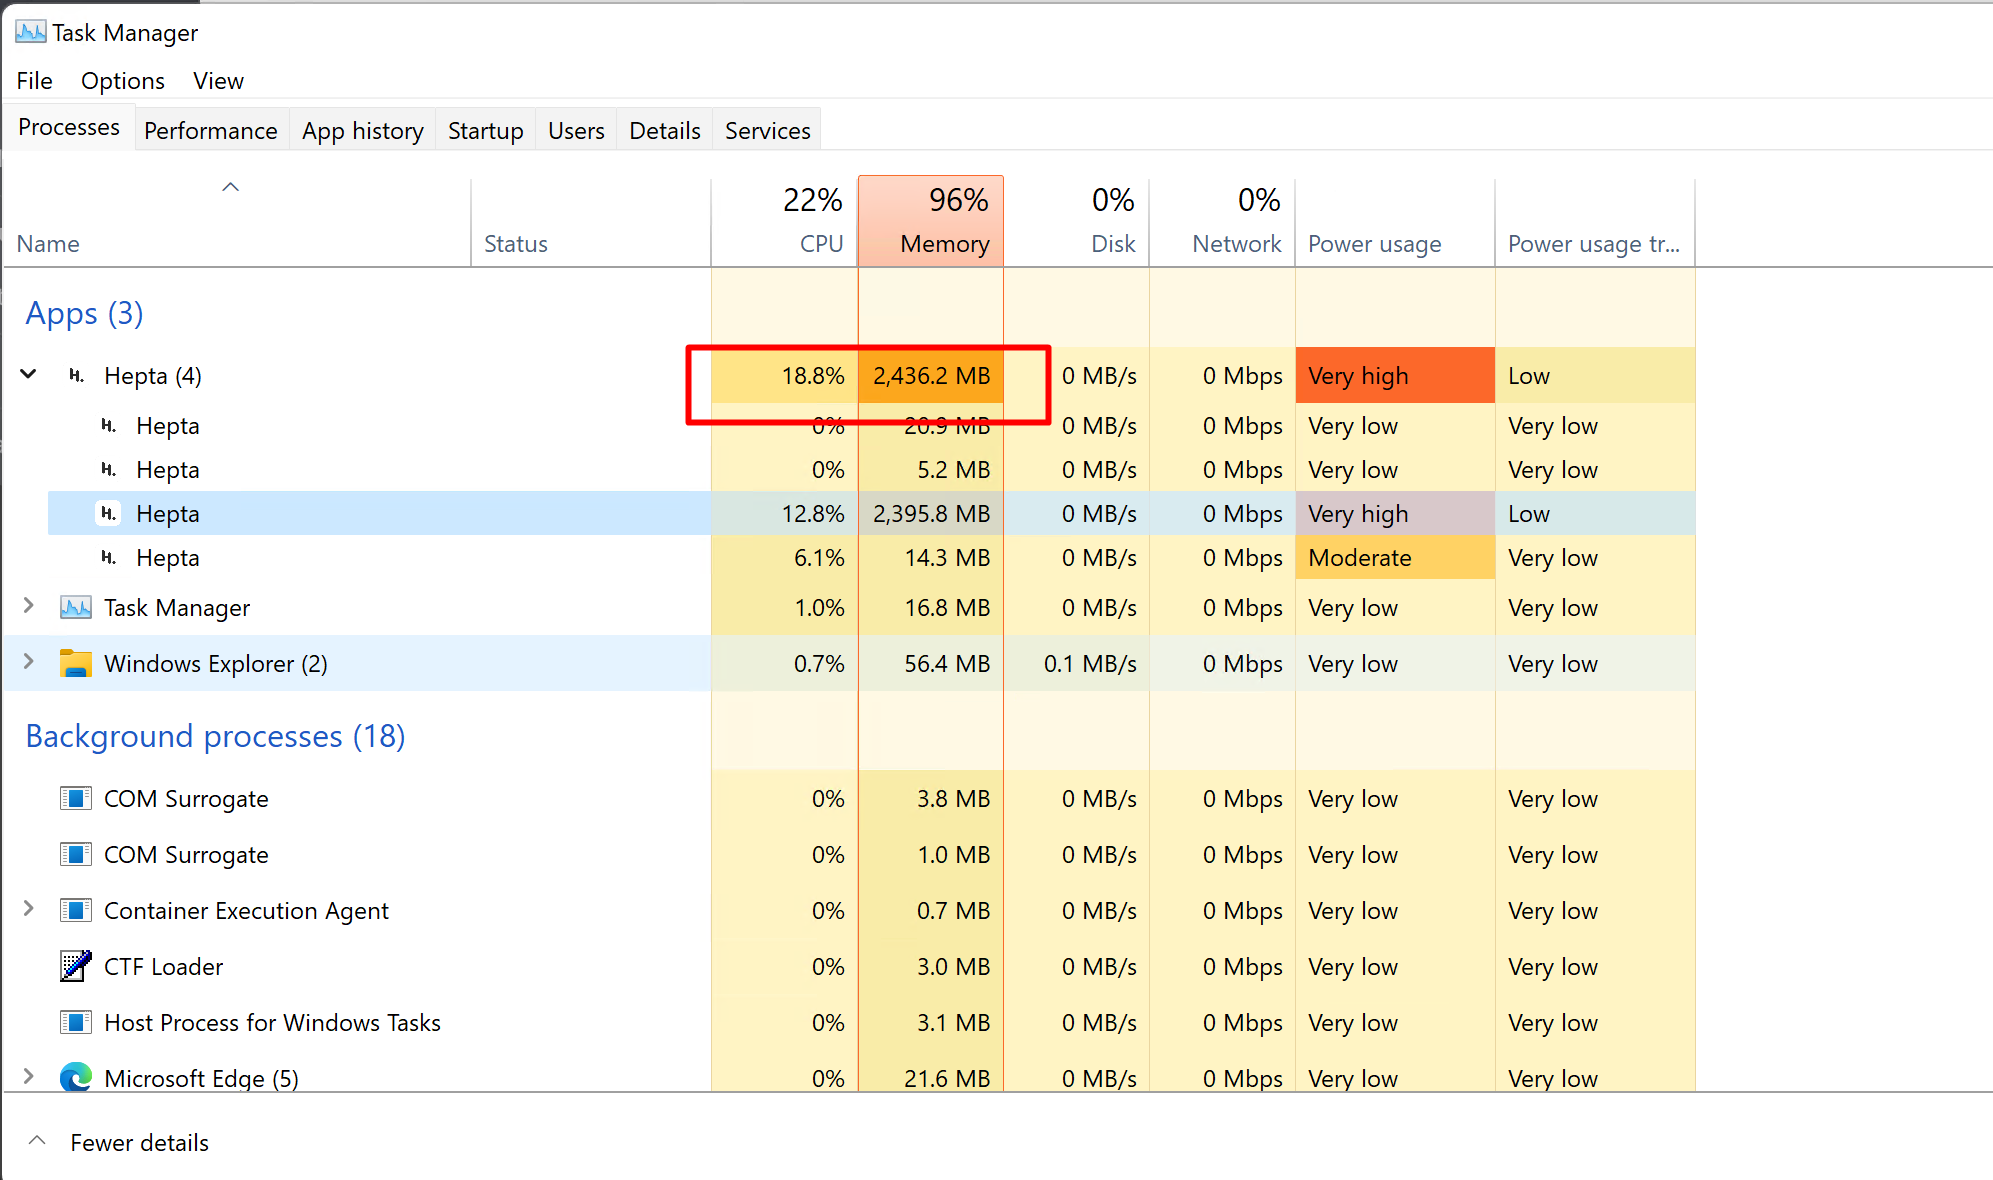Click the Moderate power usage cell
1993x1180 pixels.
tap(1396, 558)
